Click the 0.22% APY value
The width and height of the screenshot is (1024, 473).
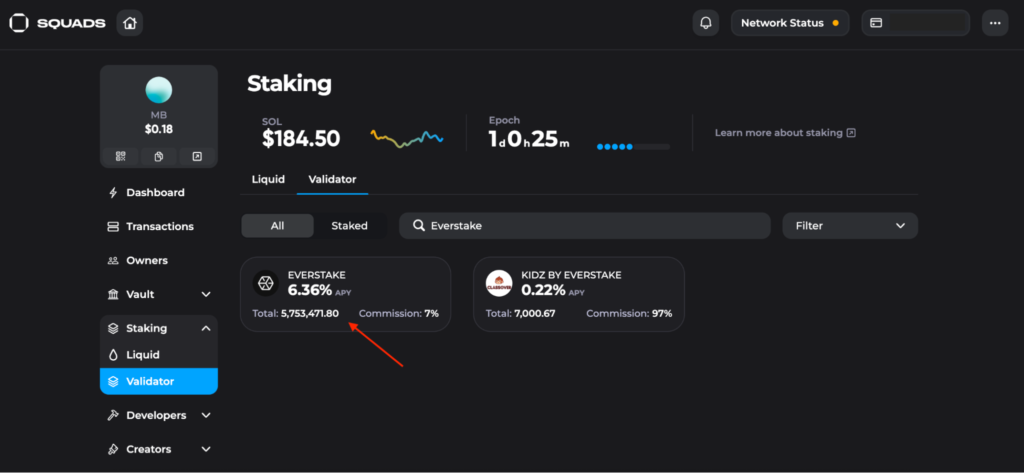click(543, 290)
